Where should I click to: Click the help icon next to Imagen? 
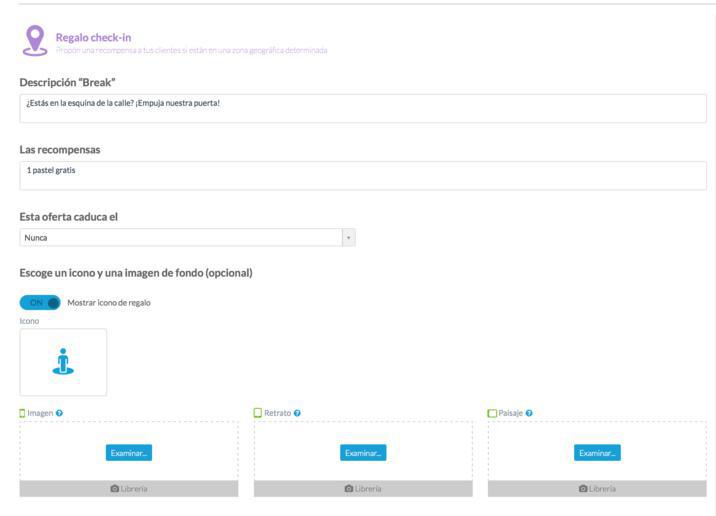(60, 413)
